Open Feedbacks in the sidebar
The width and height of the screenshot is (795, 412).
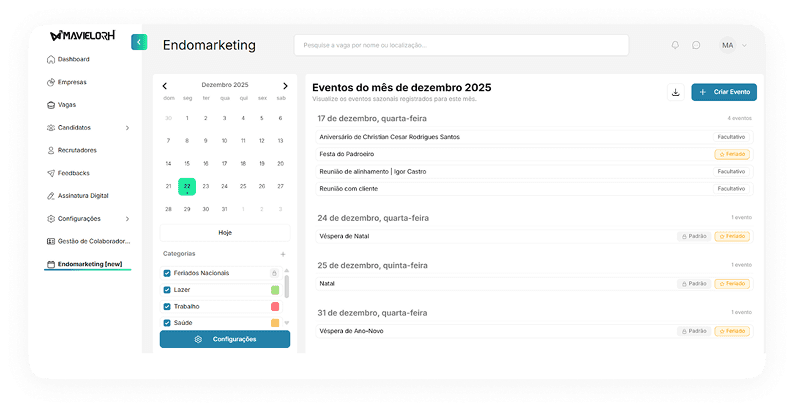pyautogui.click(x=68, y=173)
